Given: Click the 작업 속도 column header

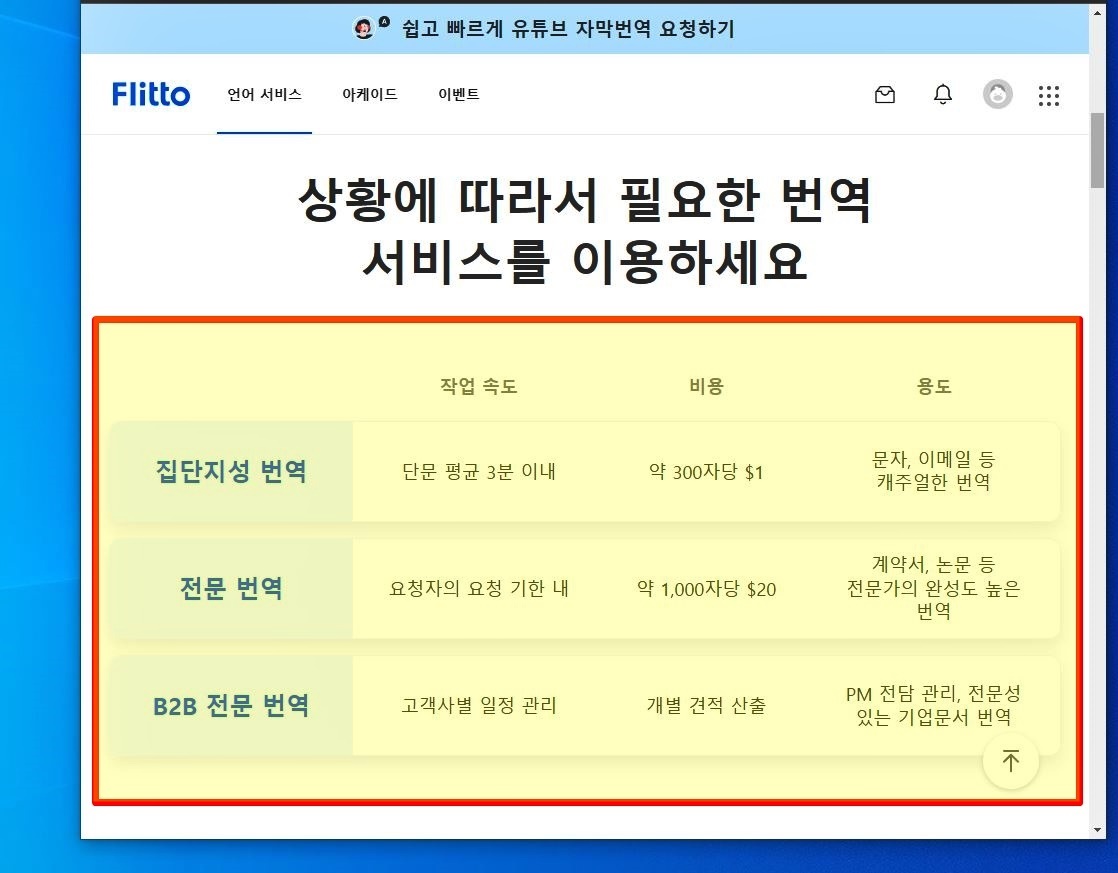Looking at the screenshot, I should click(478, 387).
